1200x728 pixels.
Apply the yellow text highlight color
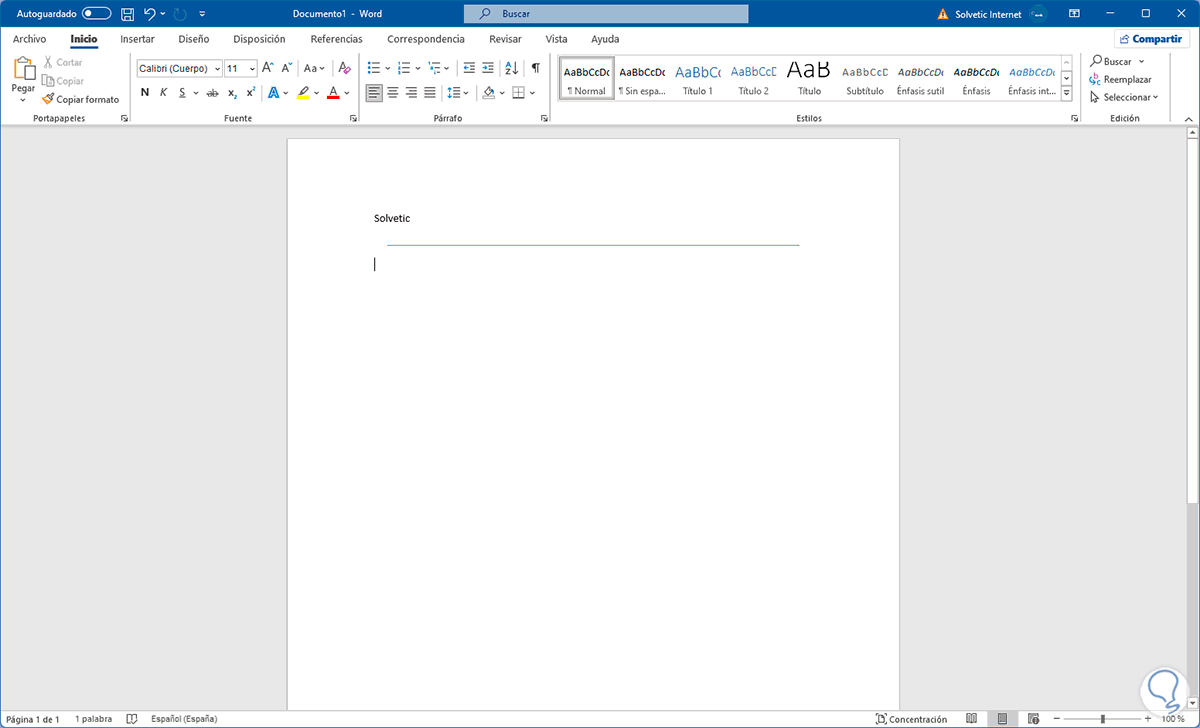pos(303,93)
